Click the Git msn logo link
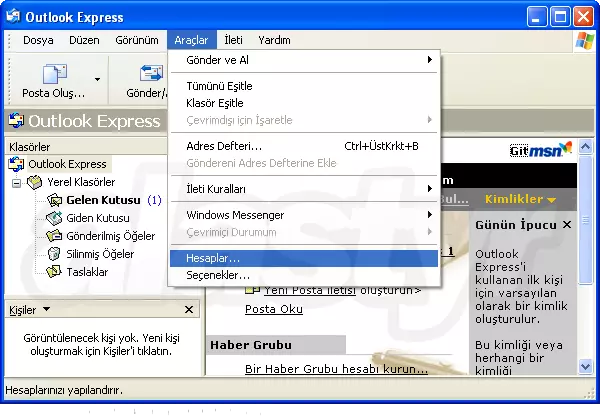 point(541,150)
